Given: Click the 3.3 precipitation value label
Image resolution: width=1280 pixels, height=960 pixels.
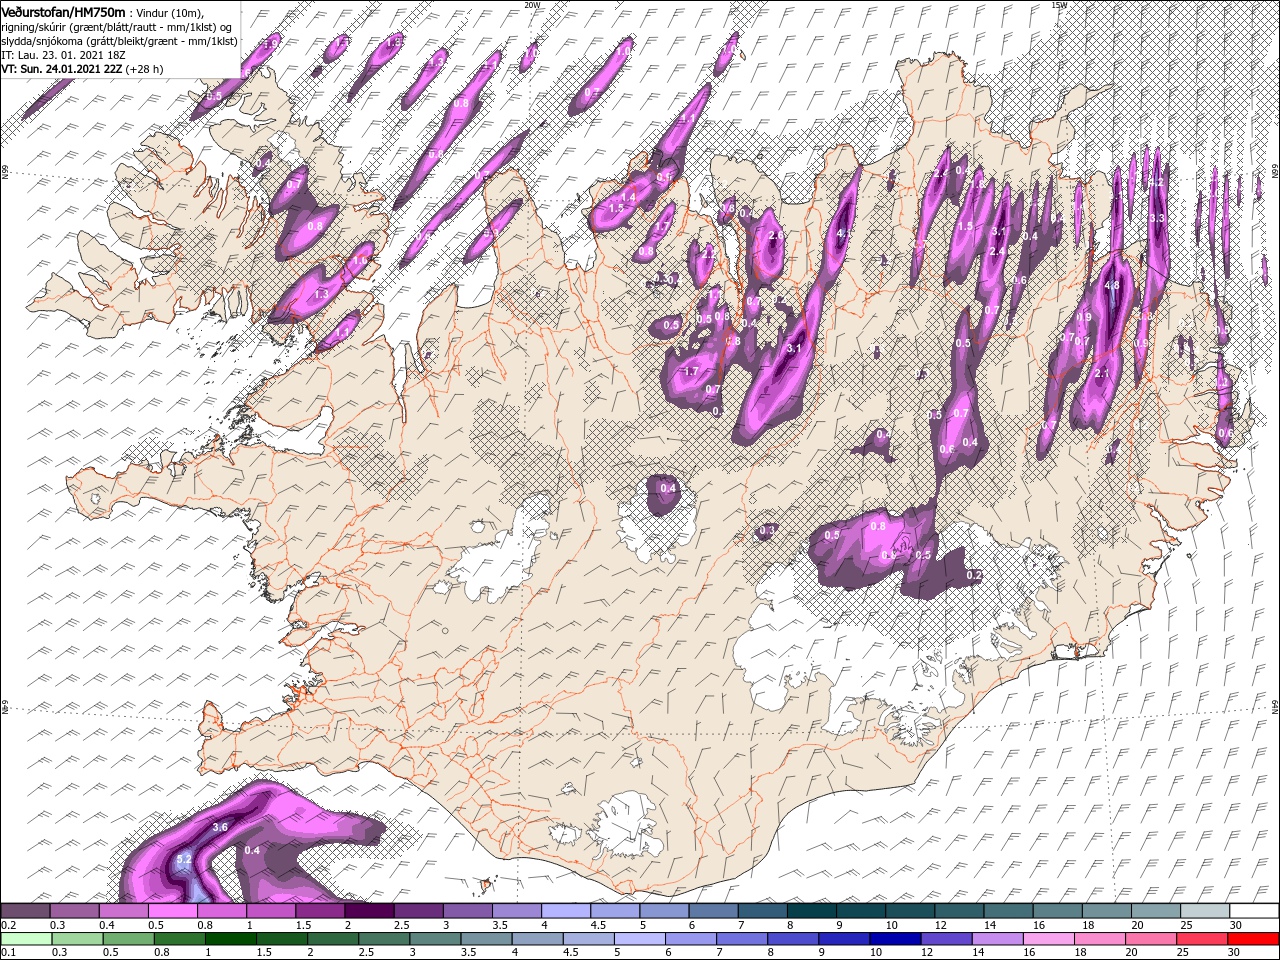Looking at the screenshot, I should click(1158, 218).
